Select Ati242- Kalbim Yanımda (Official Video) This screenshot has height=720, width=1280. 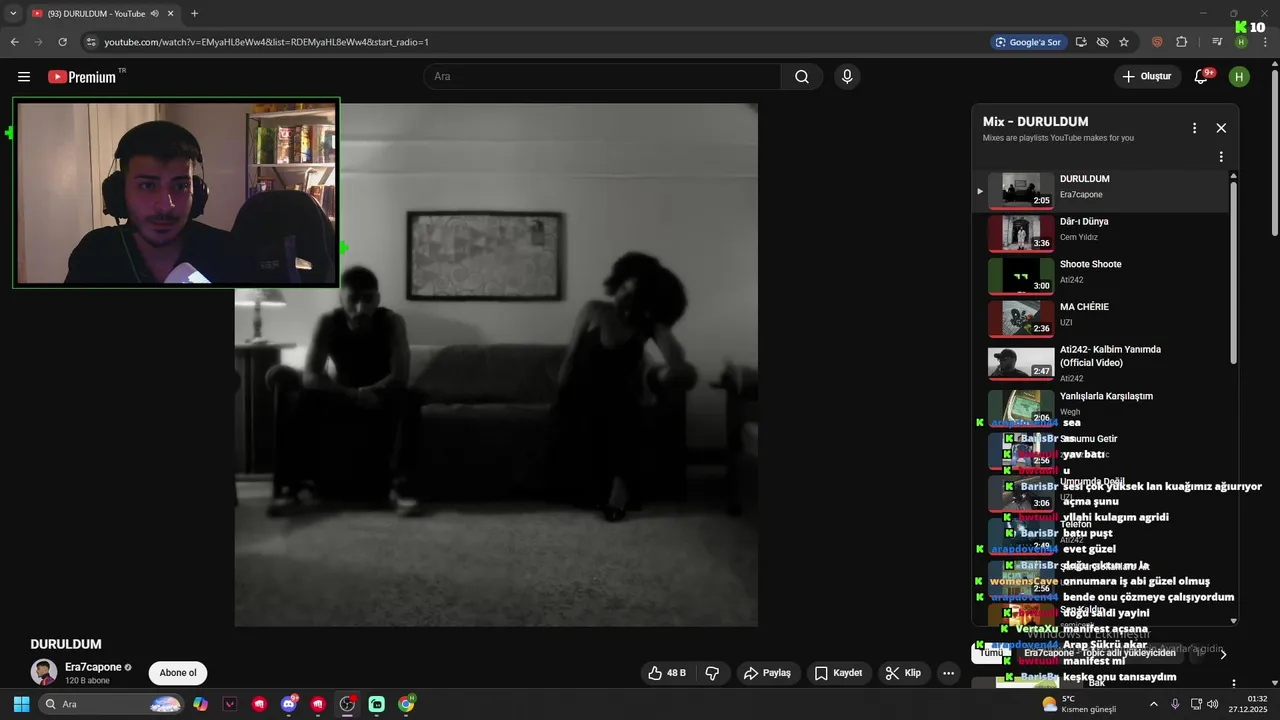point(1100,363)
